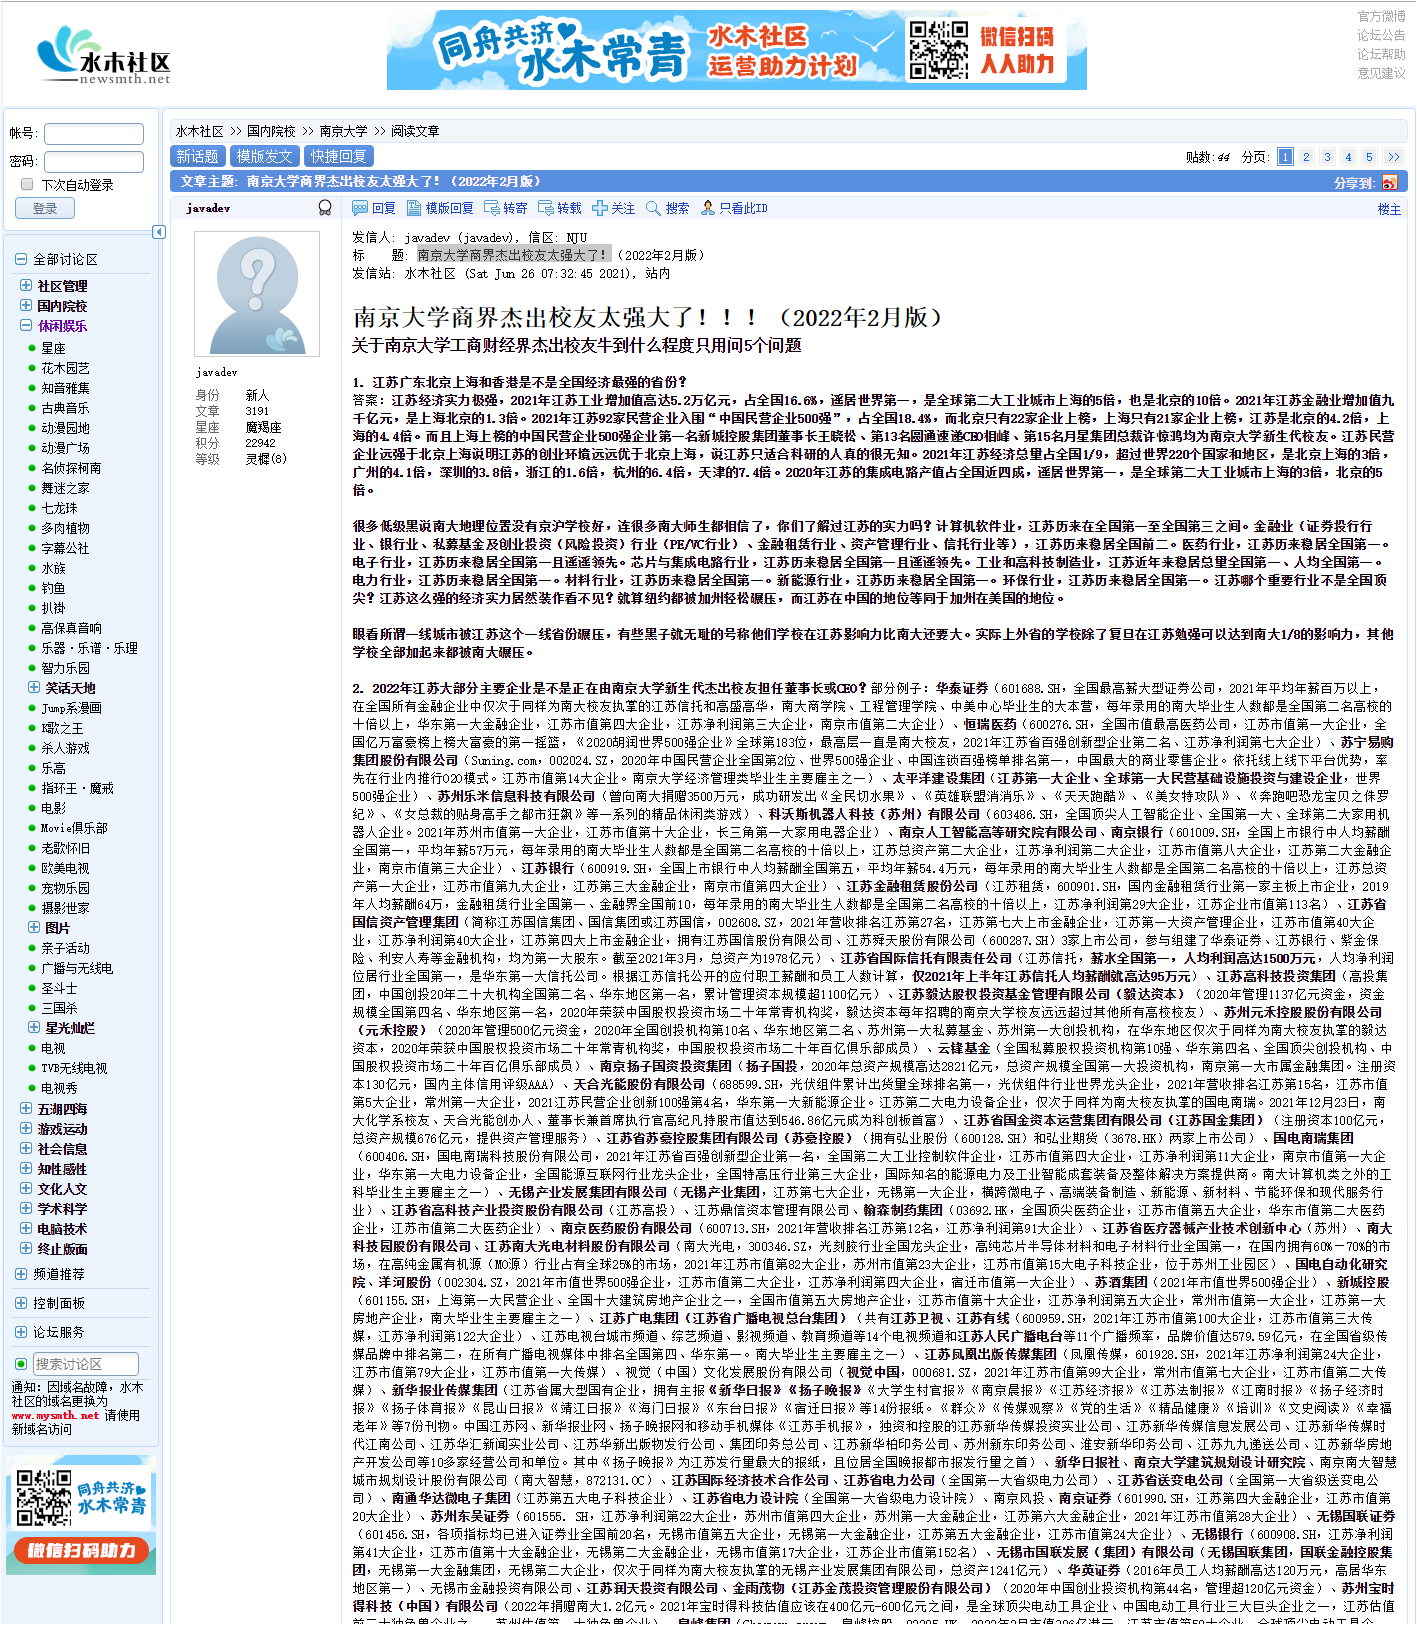Open the newsmth.net 水木社区 logo

[104, 56]
